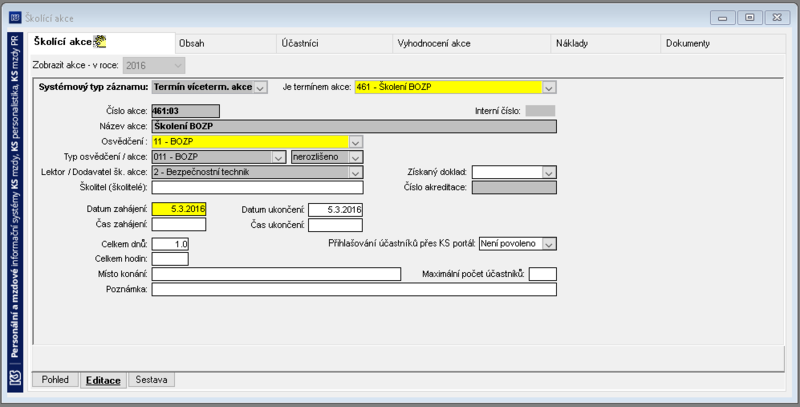Screen dimensions: 800x407
Task: Click the Přihlašování účastníků přes KS portál label
Action: (402, 244)
